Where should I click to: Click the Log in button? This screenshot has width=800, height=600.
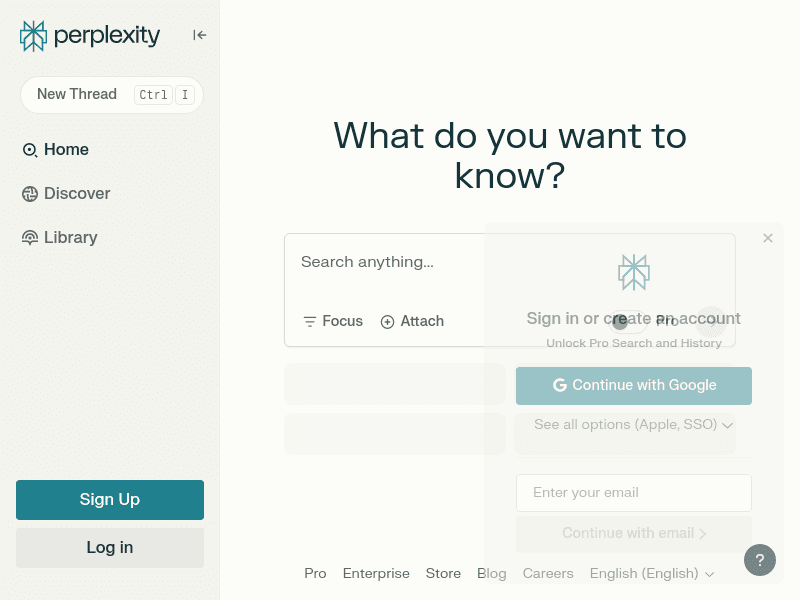[x=110, y=548]
